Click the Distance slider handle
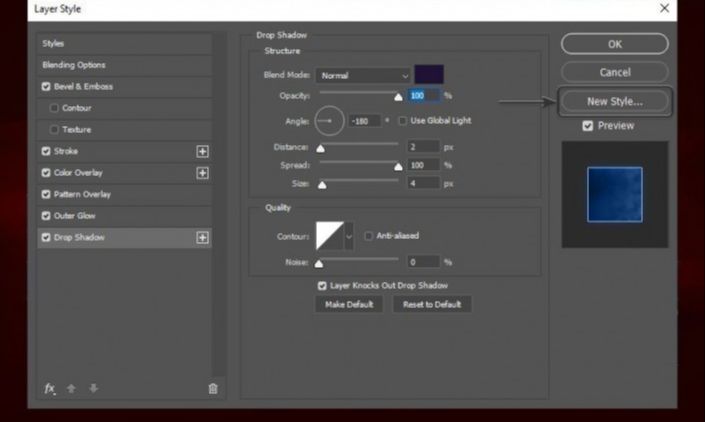 pyautogui.click(x=320, y=148)
